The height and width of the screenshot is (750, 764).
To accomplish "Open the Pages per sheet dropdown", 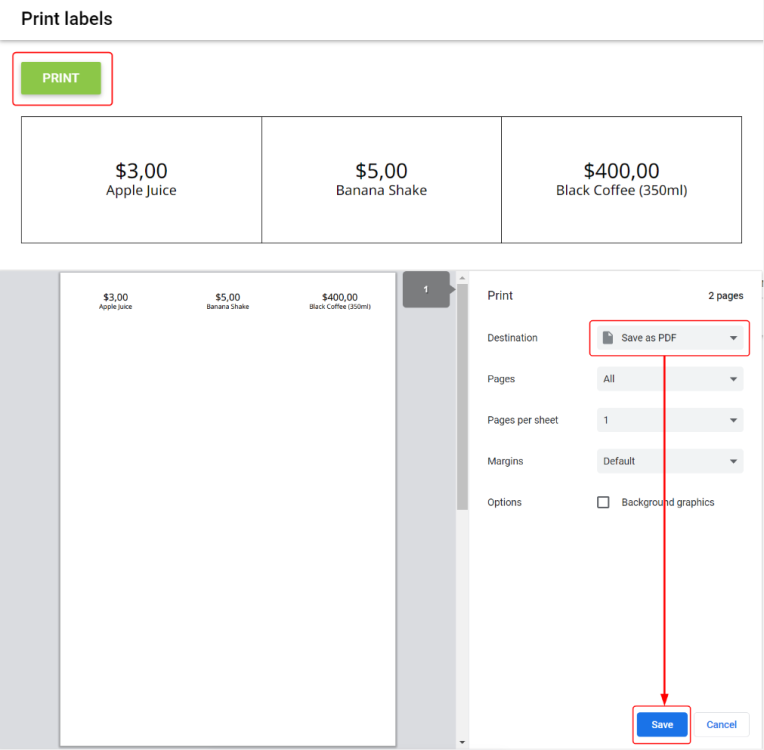I will pyautogui.click(x=670, y=420).
